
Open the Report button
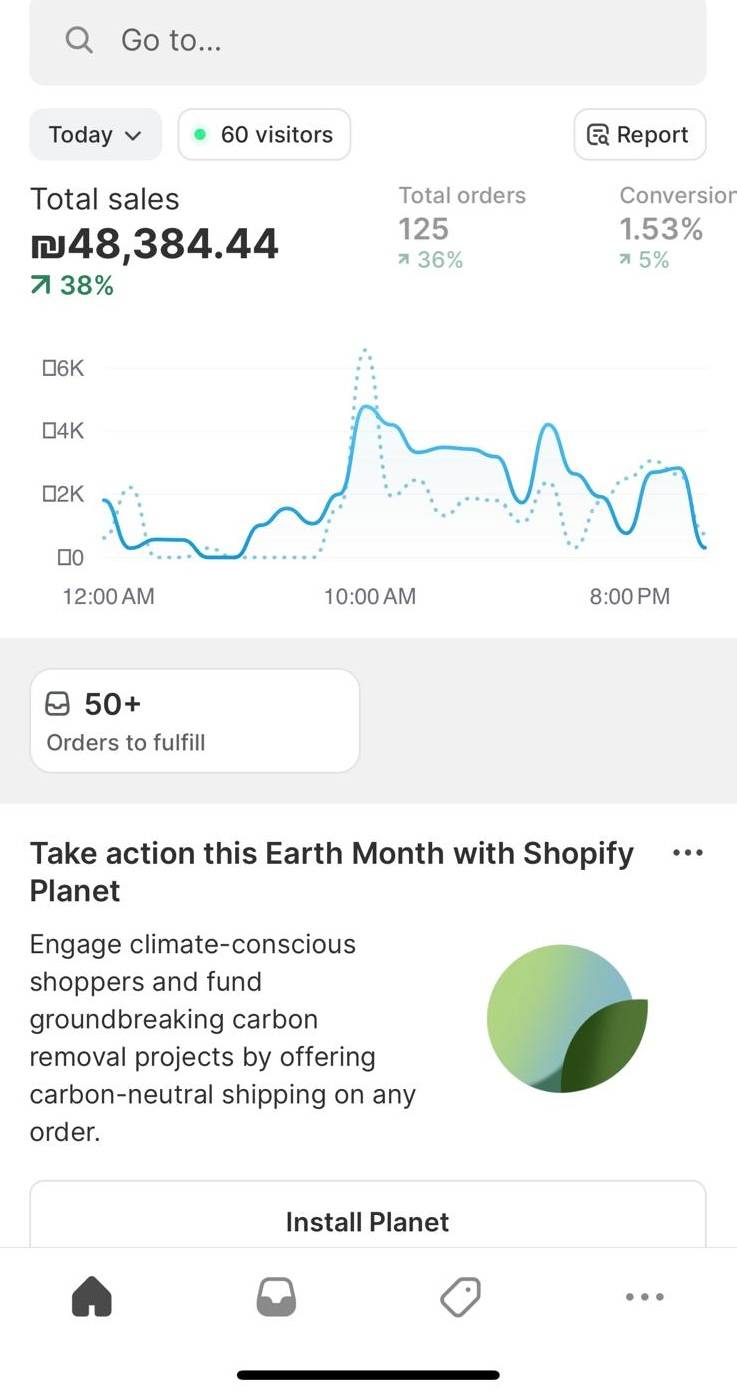click(x=640, y=134)
